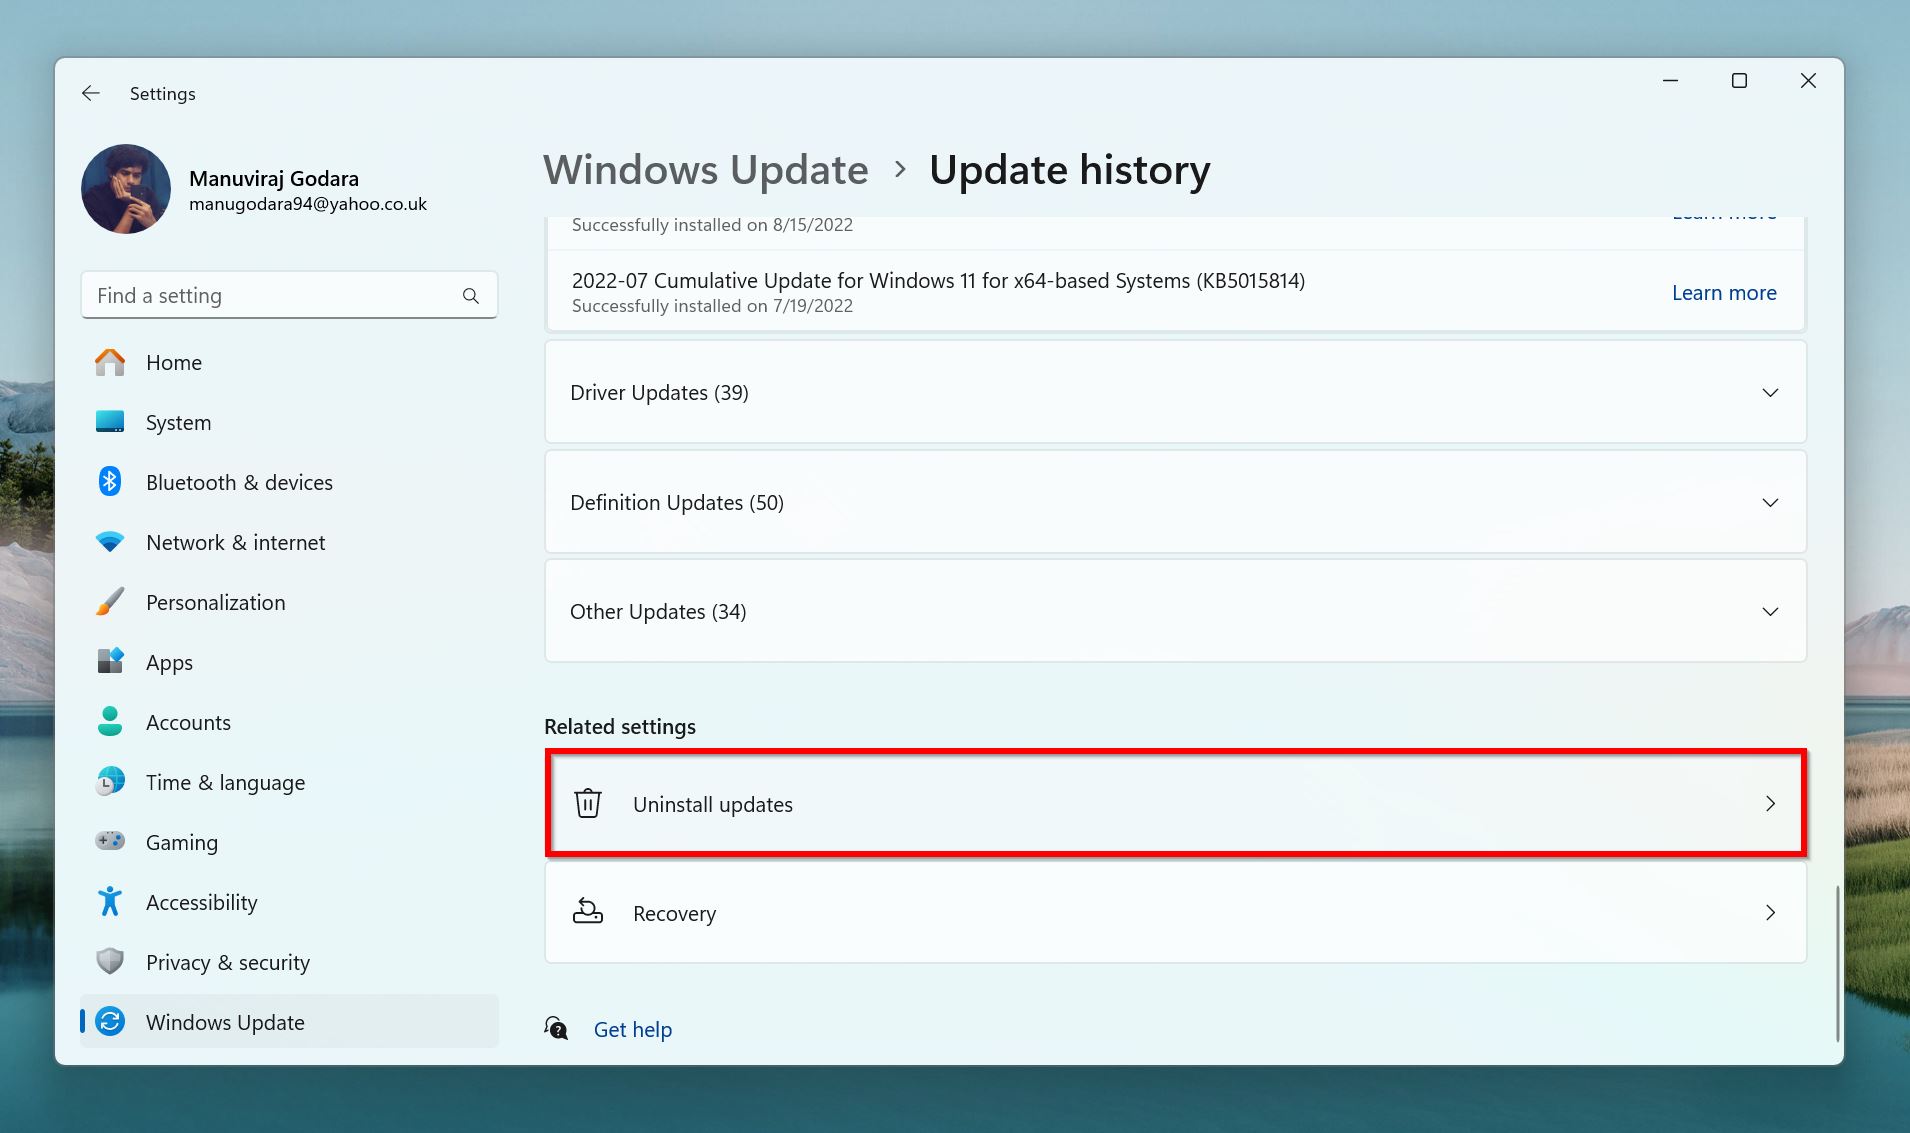Click the Find a setting search box
The width and height of the screenshot is (1910, 1133).
click(289, 295)
